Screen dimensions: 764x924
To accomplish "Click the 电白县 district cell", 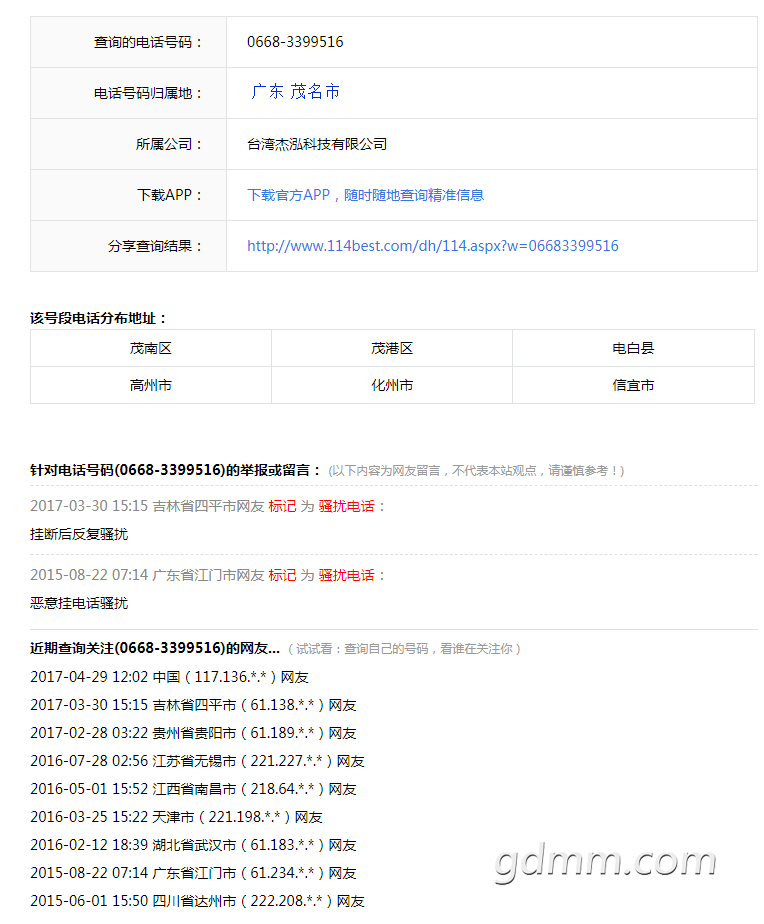I will (633, 348).
